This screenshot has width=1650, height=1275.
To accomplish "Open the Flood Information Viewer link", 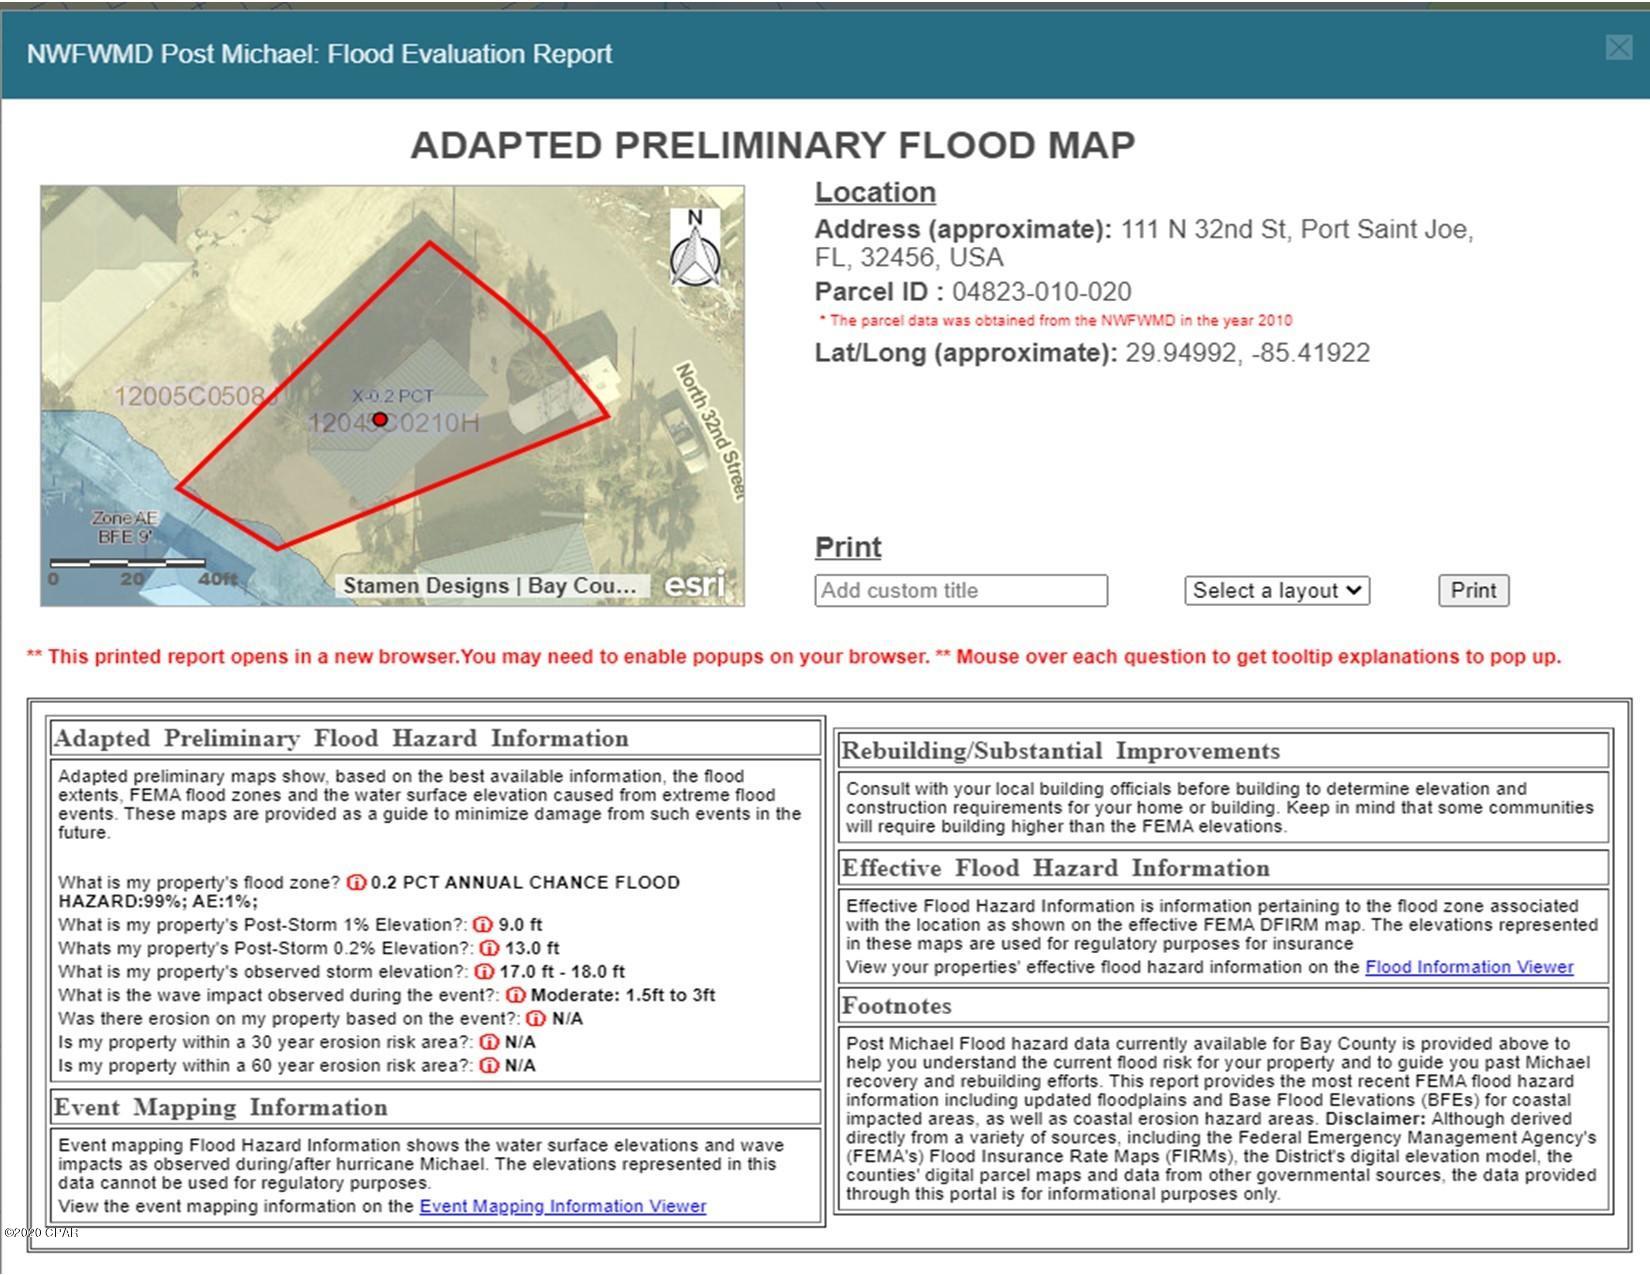I will tap(1469, 967).
